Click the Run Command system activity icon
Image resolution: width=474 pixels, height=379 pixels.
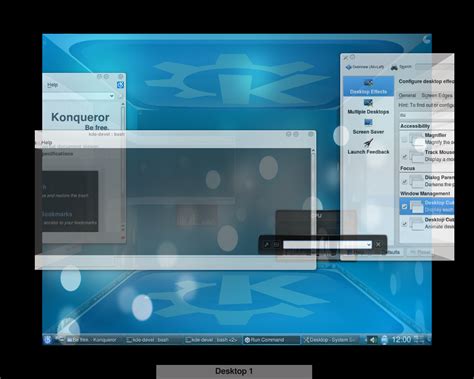276,245
